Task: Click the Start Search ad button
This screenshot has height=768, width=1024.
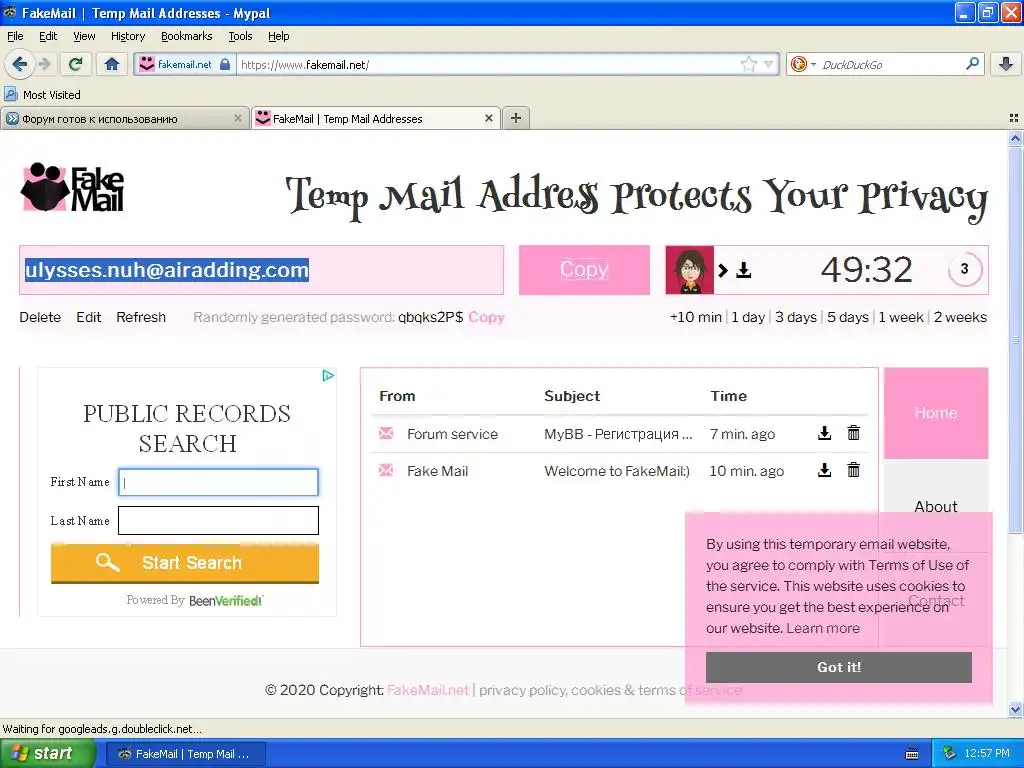Action: click(185, 563)
